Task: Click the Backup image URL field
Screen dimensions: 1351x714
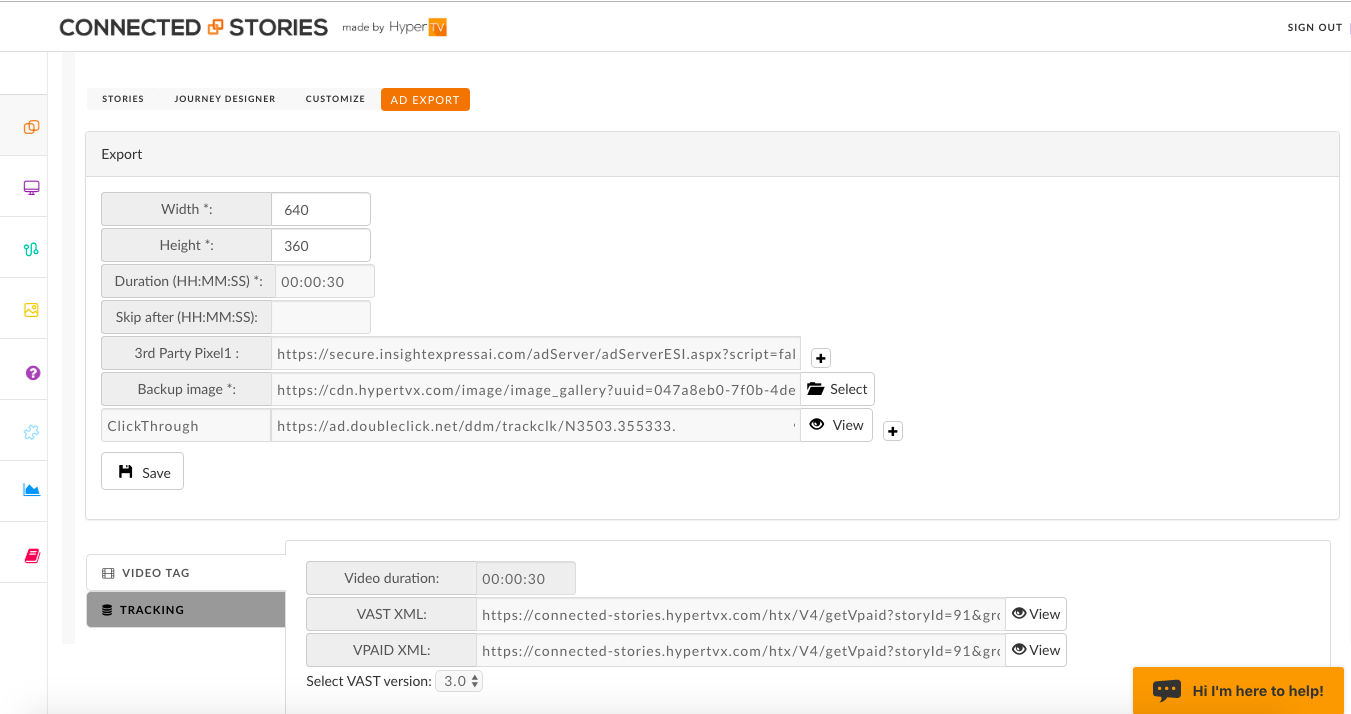Action: tap(536, 389)
